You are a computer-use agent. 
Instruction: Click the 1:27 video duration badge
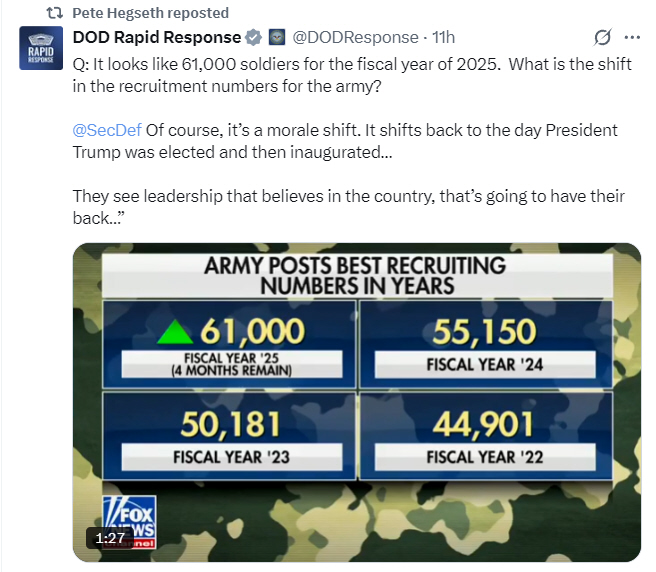110,538
